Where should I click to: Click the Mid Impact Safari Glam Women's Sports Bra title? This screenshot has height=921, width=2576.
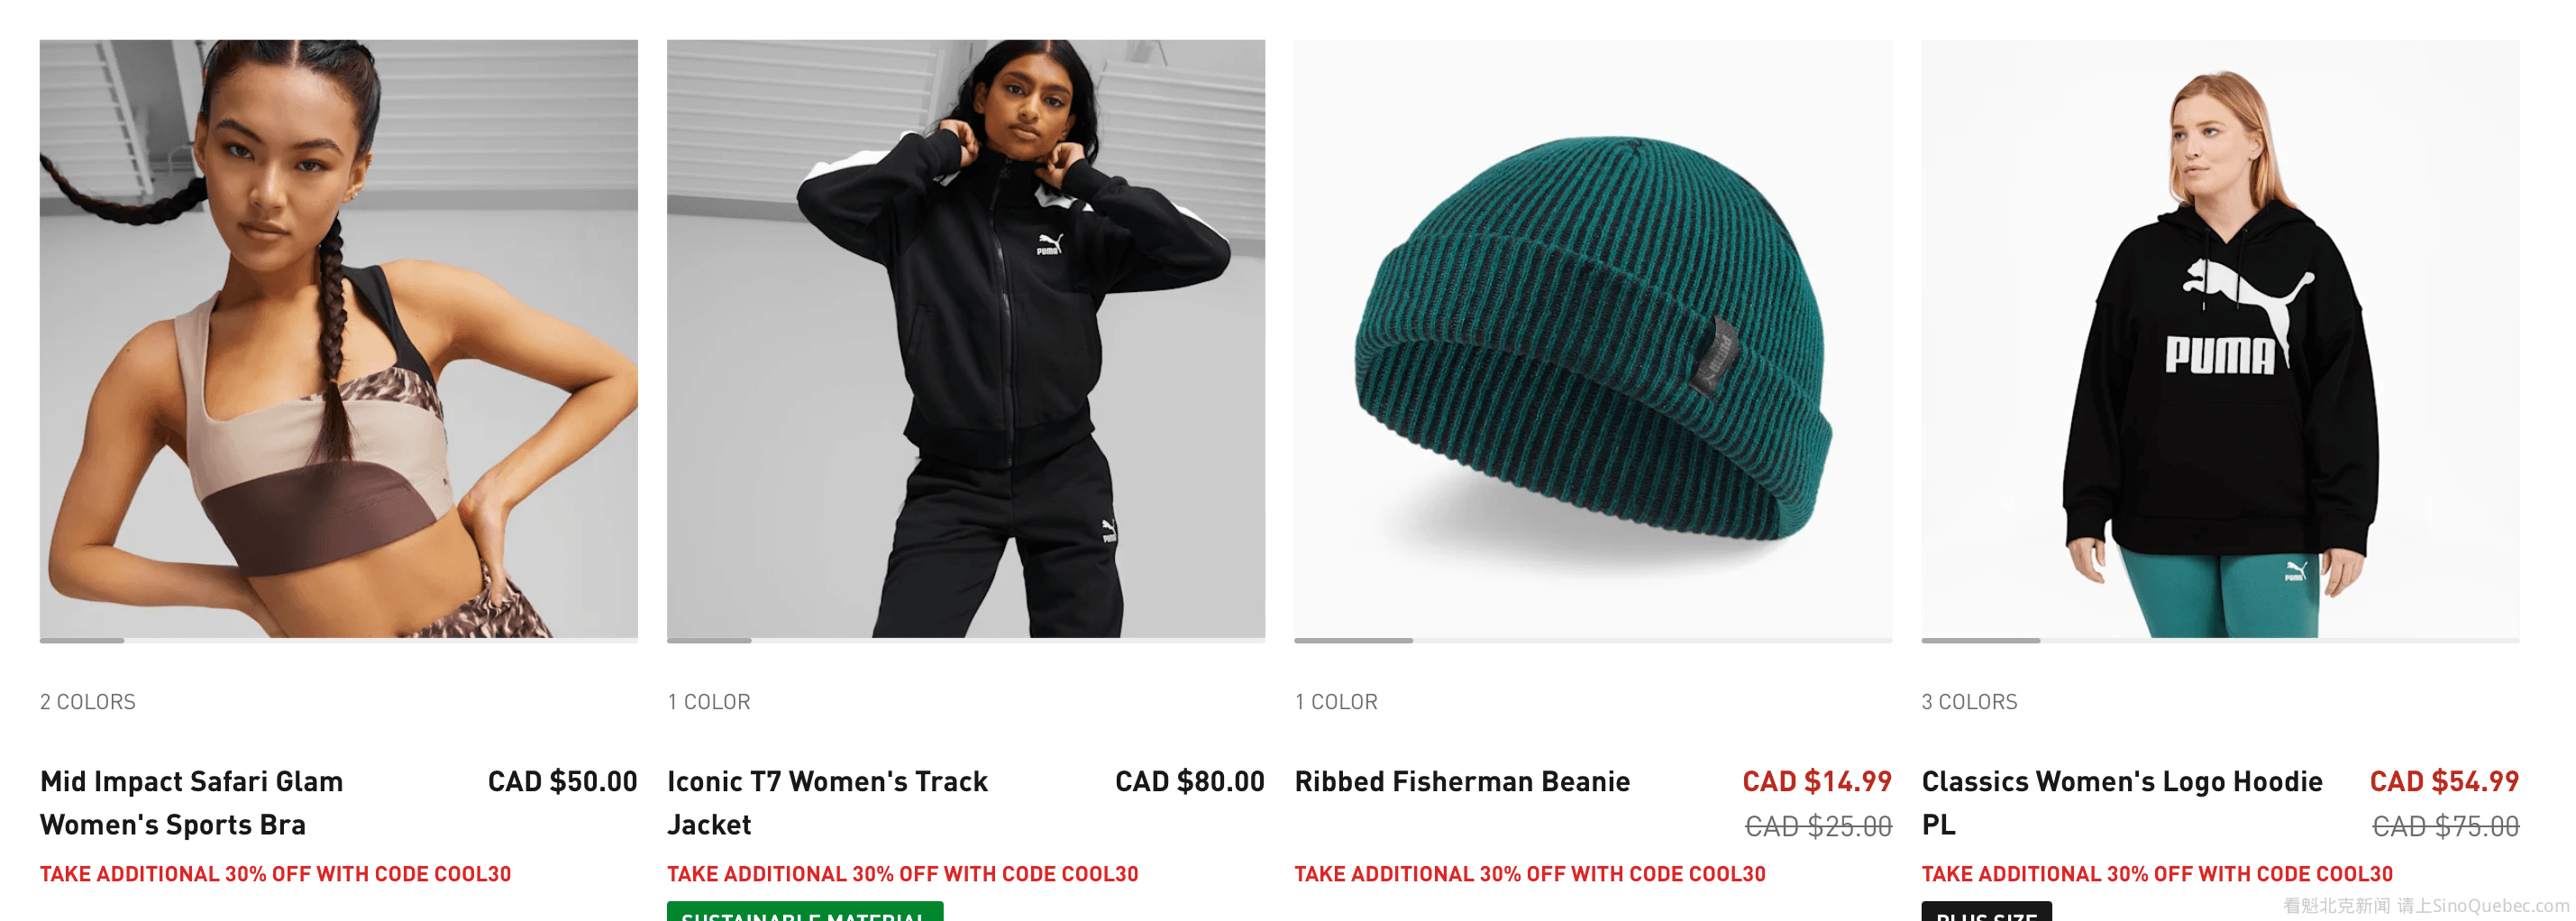coord(192,803)
